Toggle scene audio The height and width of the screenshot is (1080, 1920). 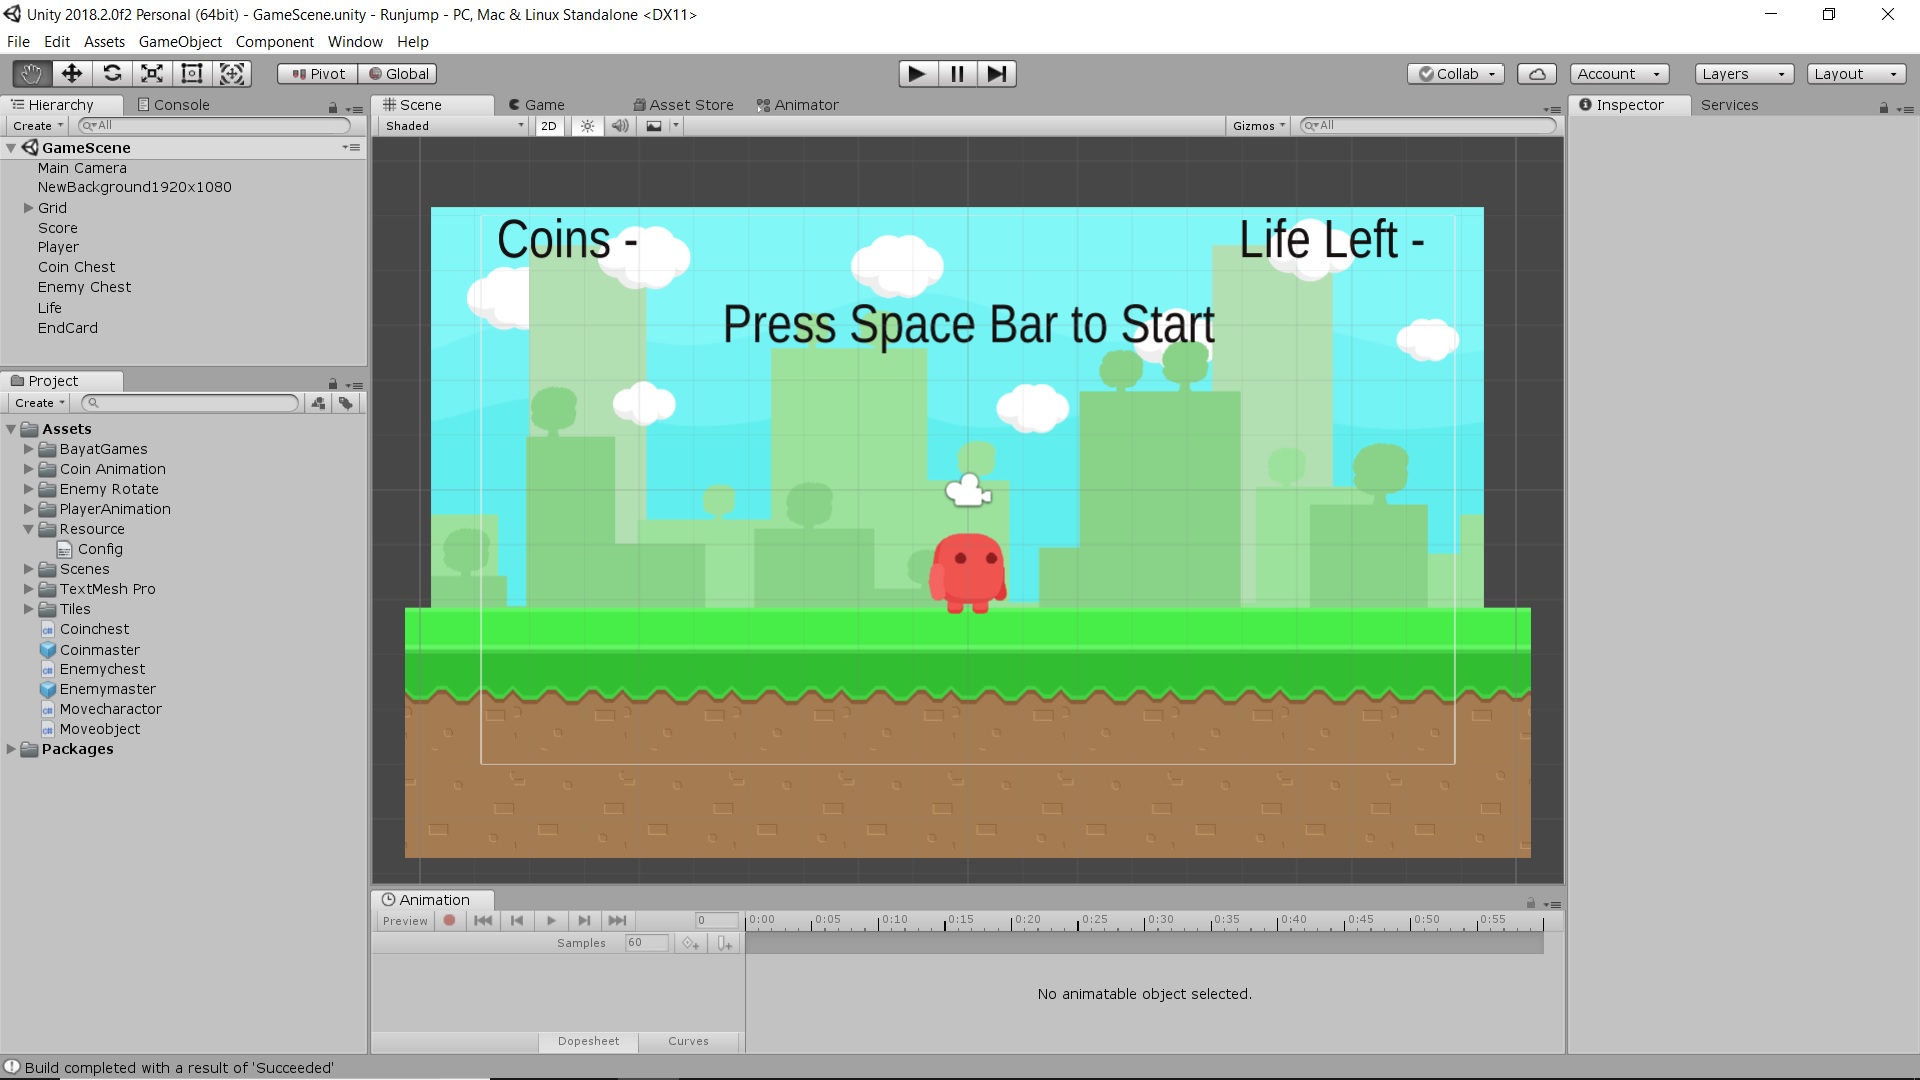click(620, 126)
